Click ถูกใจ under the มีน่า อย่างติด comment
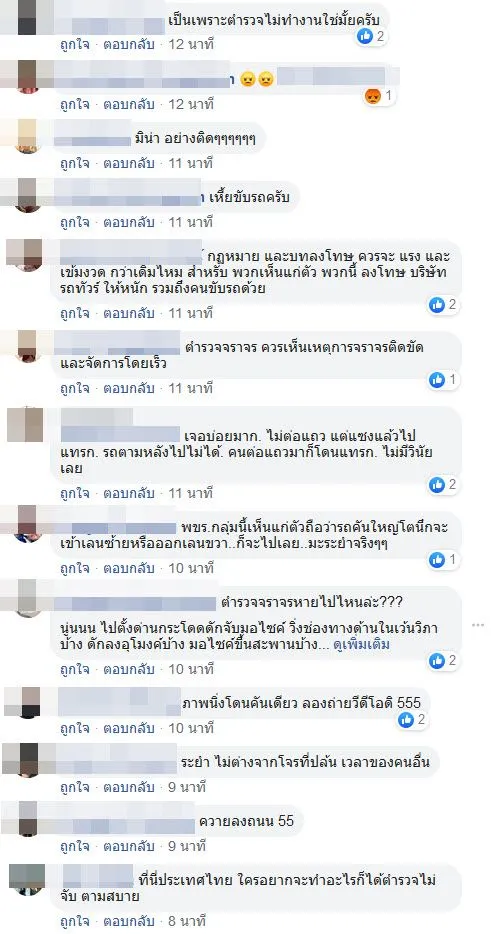Screen dimensions: 491x934 [74, 163]
